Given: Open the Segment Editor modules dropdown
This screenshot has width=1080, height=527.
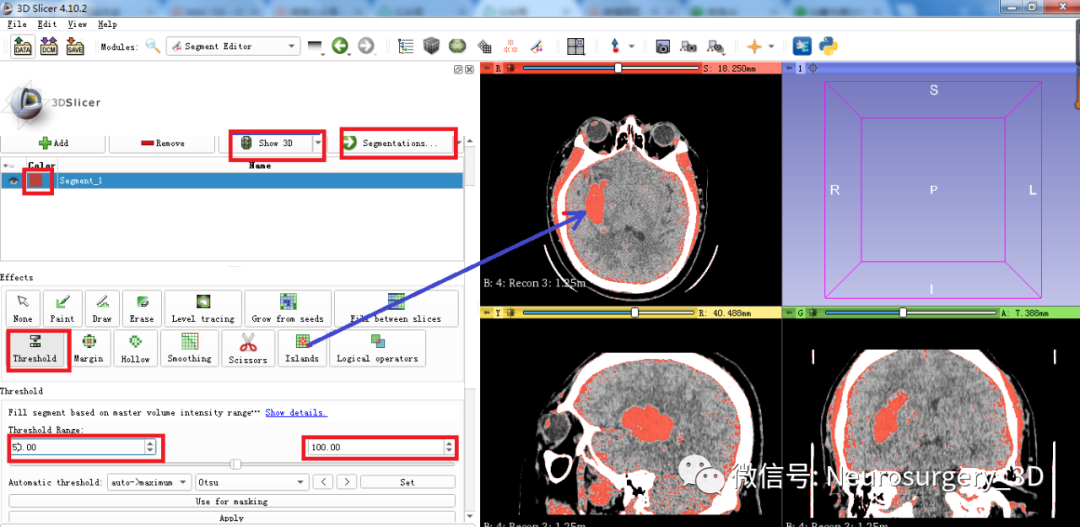Looking at the screenshot, I should pyautogui.click(x=233, y=46).
